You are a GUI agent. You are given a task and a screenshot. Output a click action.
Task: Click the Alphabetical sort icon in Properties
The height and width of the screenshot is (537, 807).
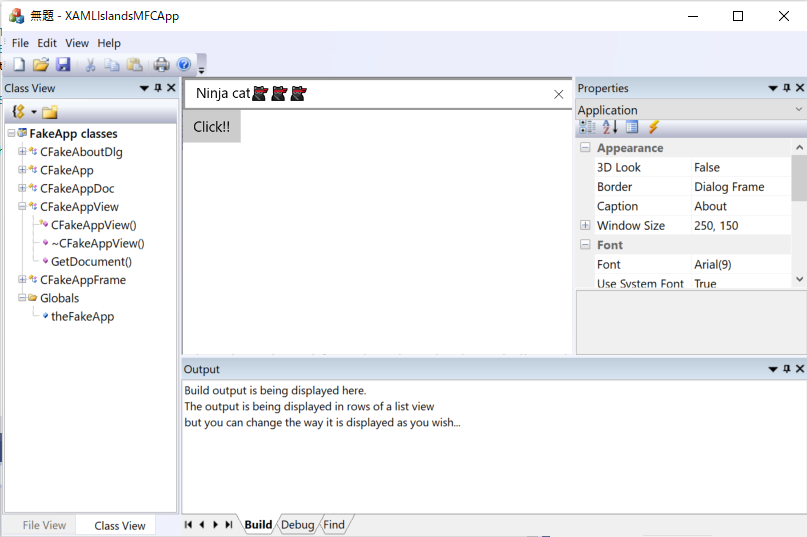click(610, 127)
